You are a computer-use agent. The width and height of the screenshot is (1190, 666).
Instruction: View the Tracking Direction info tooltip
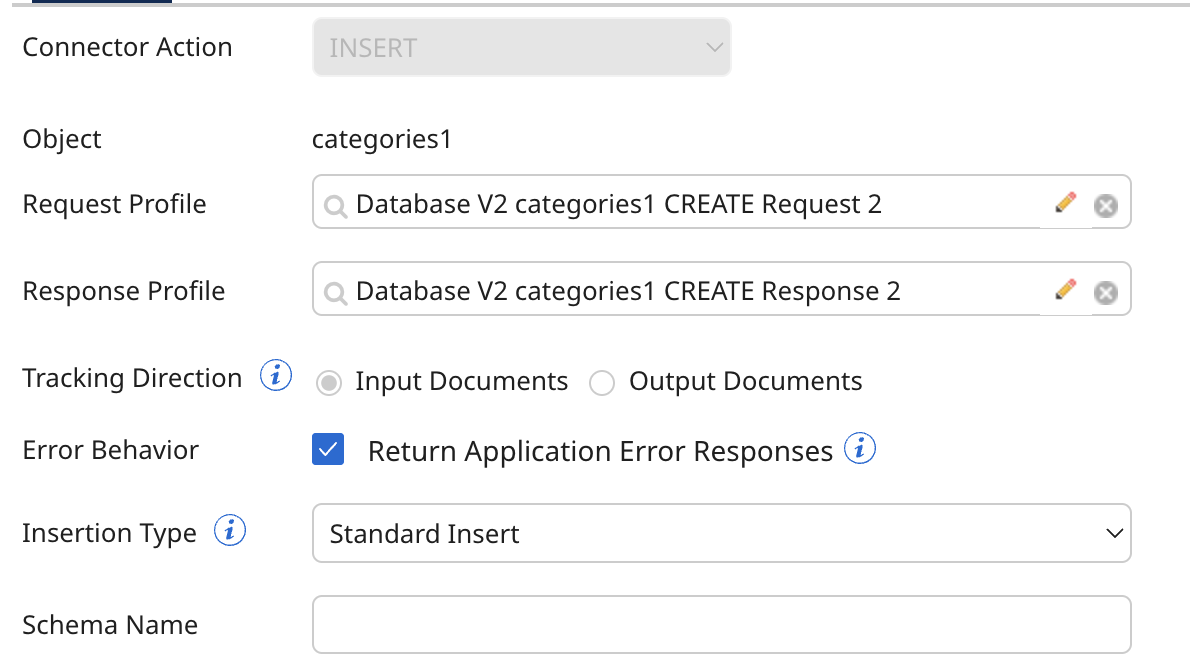pos(274,375)
